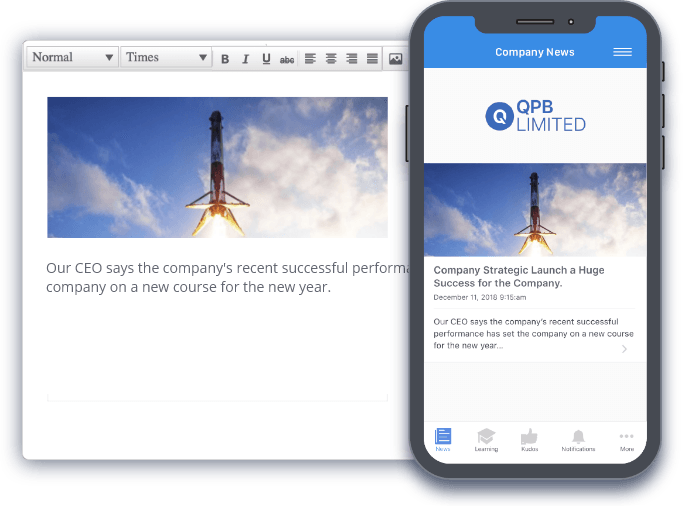
Task: Tap the More tab
Action: (x=627, y=440)
